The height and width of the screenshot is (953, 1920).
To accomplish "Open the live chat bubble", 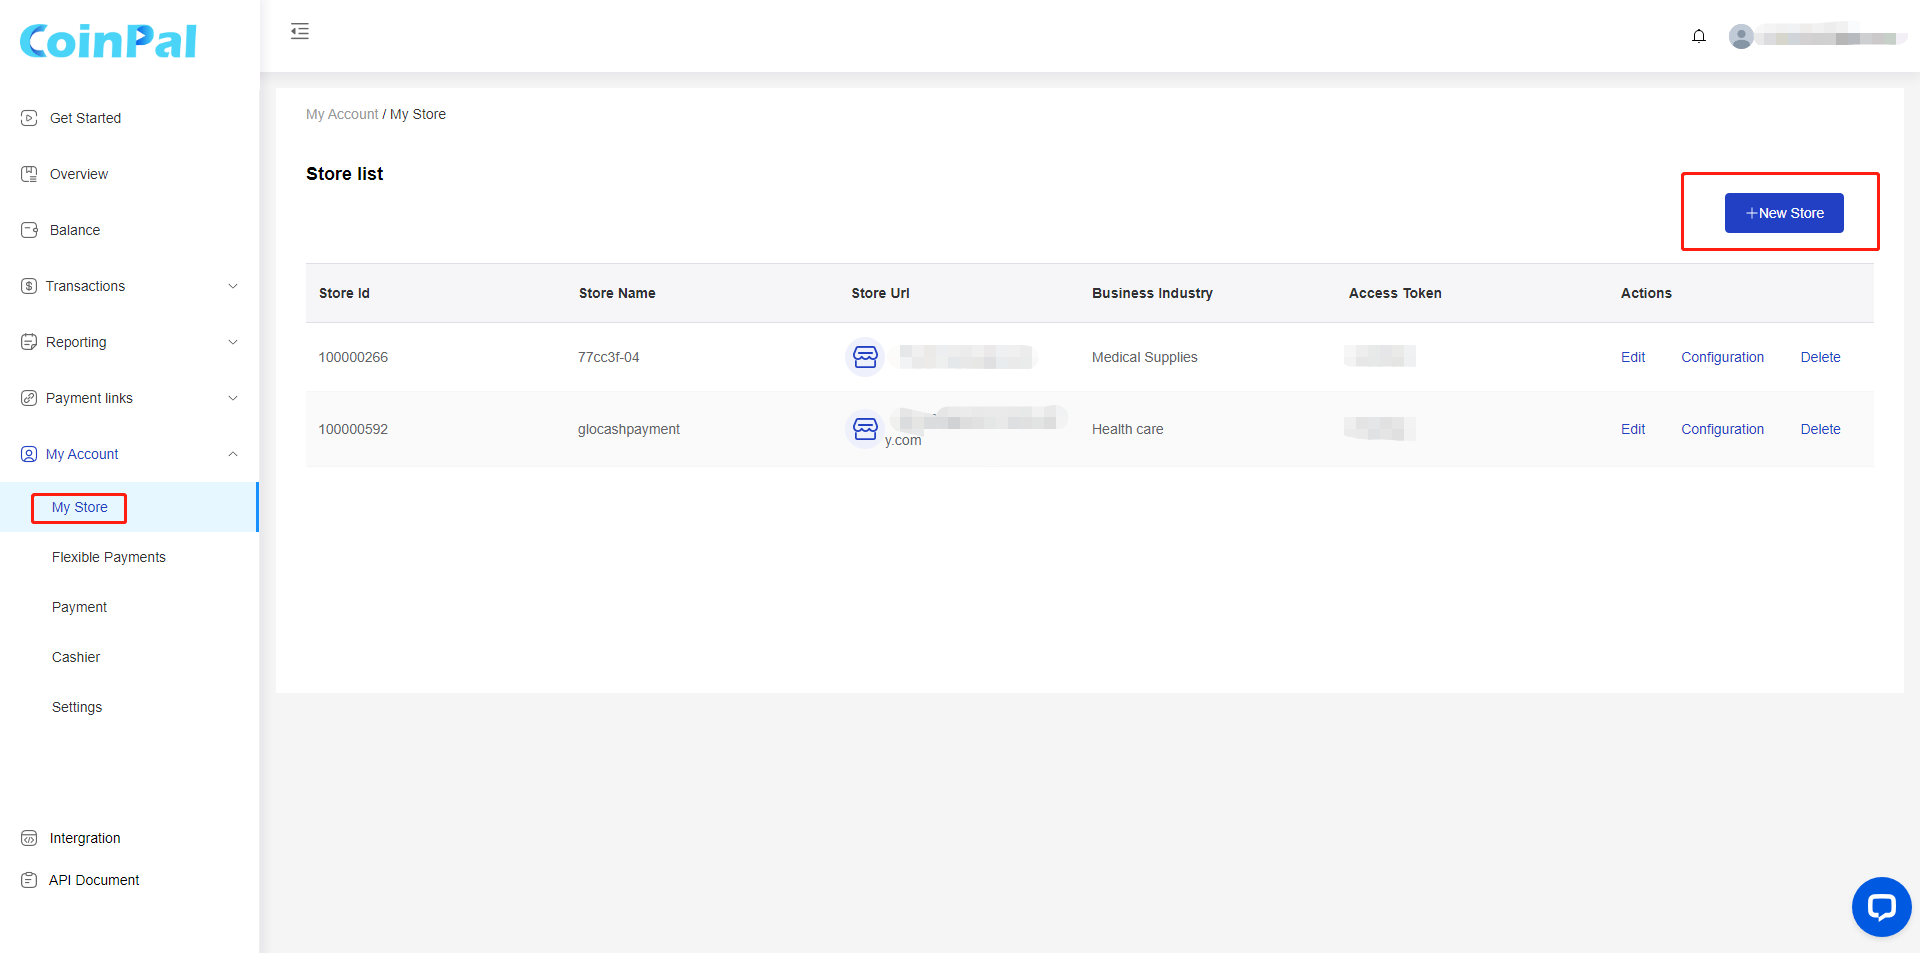I will 1881,906.
